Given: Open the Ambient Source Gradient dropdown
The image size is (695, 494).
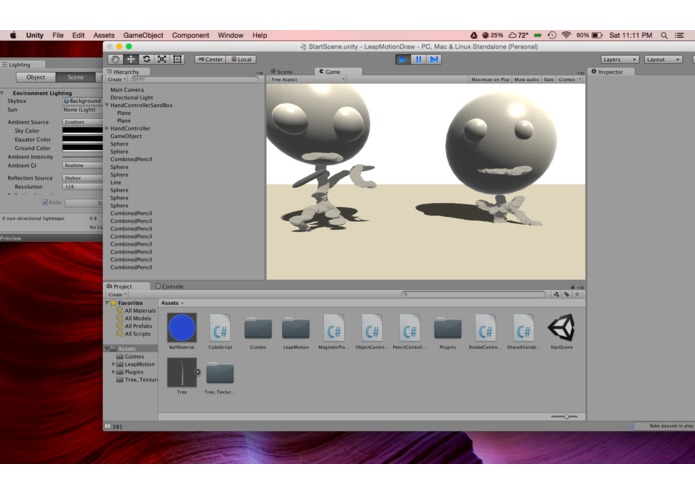Looking at the screenshot, I should pos(82,122).
